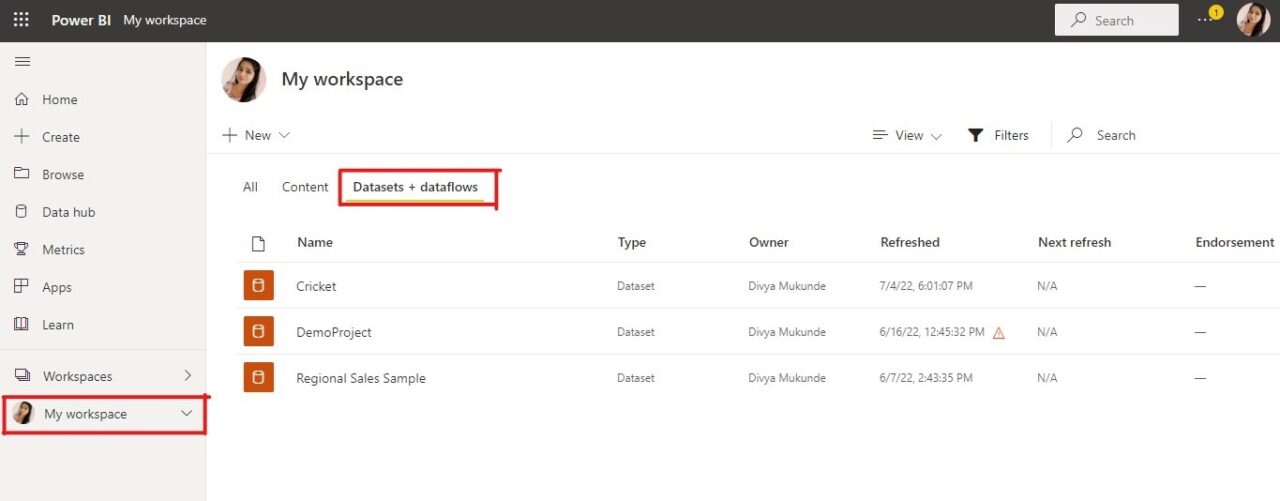Screen dimensions: 1280x501
Task: Open Metrics trophy icon
Action: (x=22, y=249)
